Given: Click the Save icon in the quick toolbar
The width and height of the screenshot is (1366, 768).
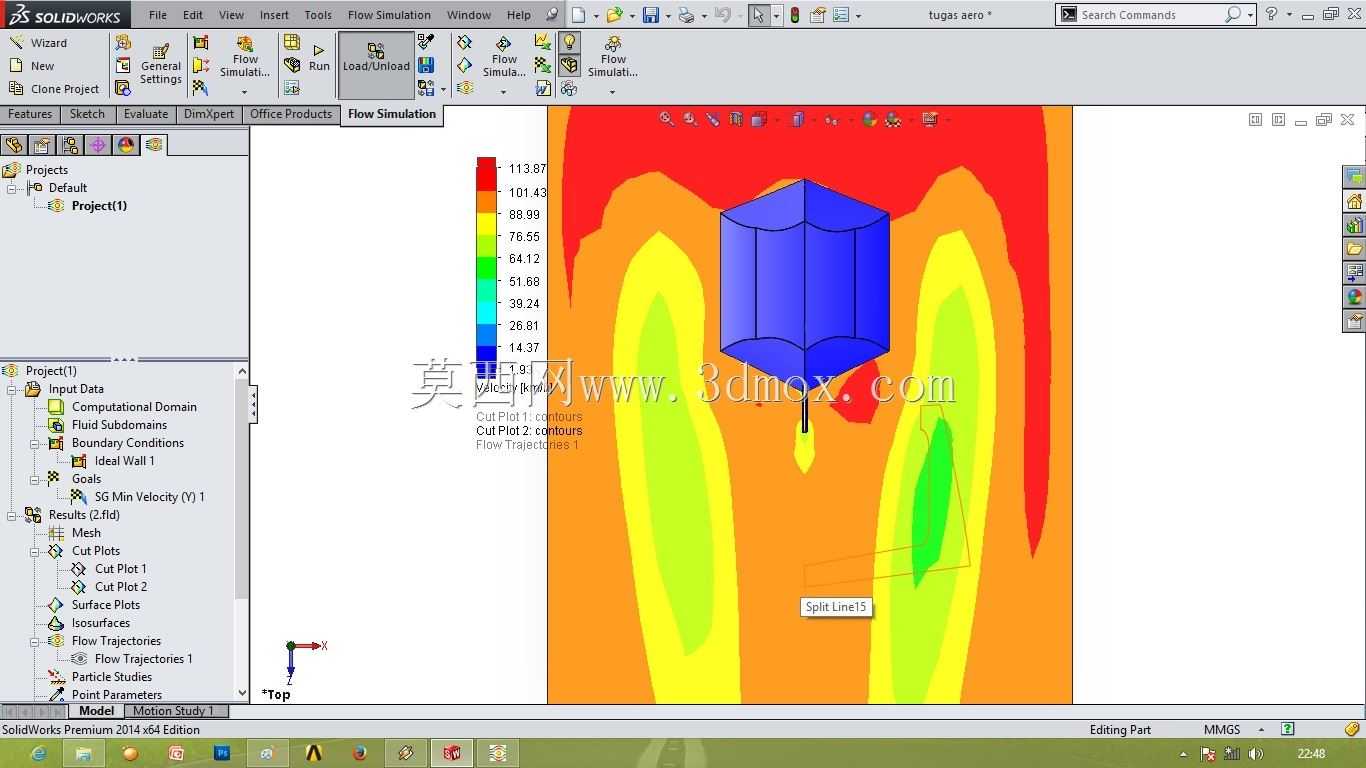Looking at the screenshot, I should (650, 15).
